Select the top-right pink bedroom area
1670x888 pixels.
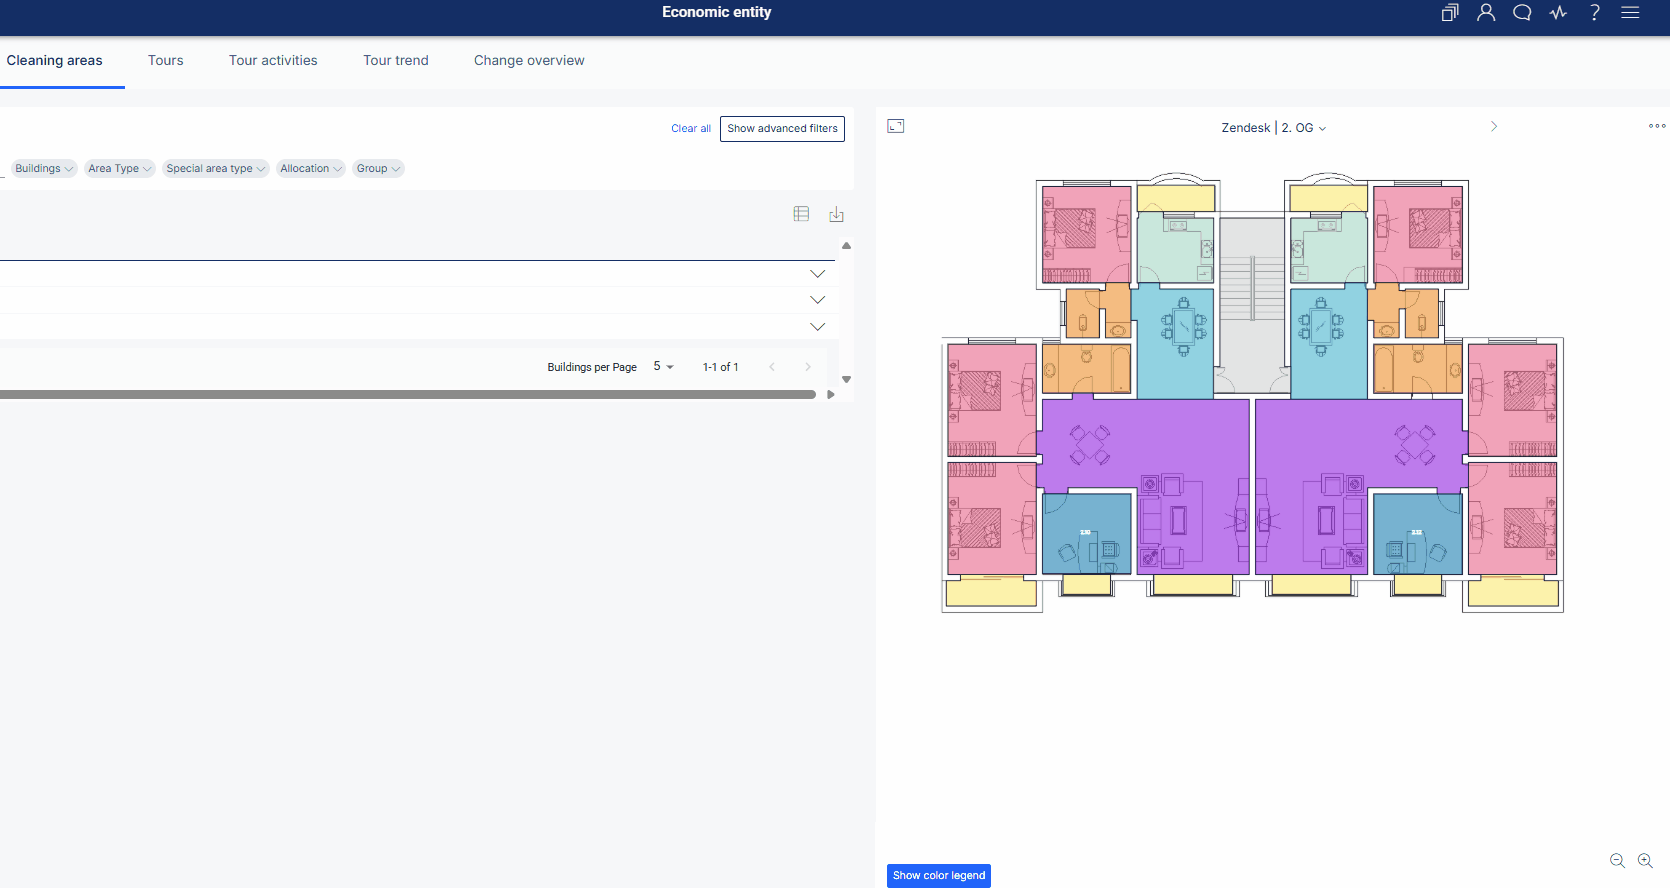pyautogui.click(x=1418, y=234)
